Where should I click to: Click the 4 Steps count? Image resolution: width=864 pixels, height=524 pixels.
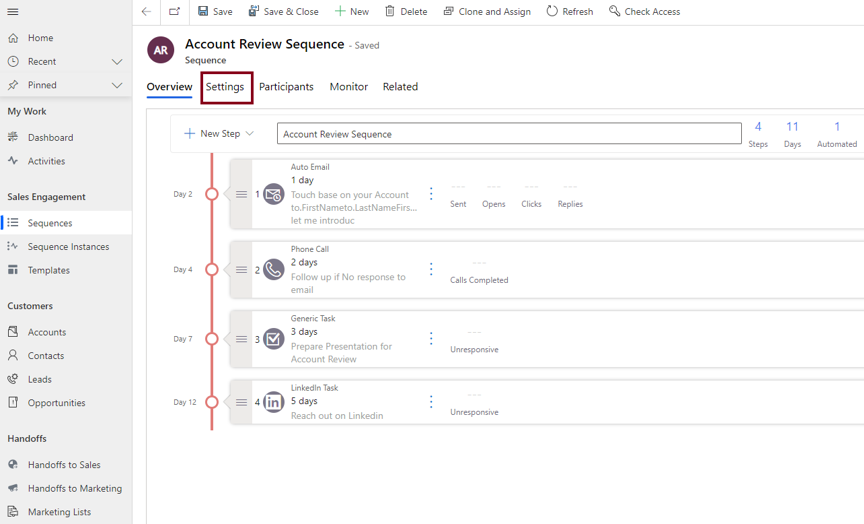point(758,134)
